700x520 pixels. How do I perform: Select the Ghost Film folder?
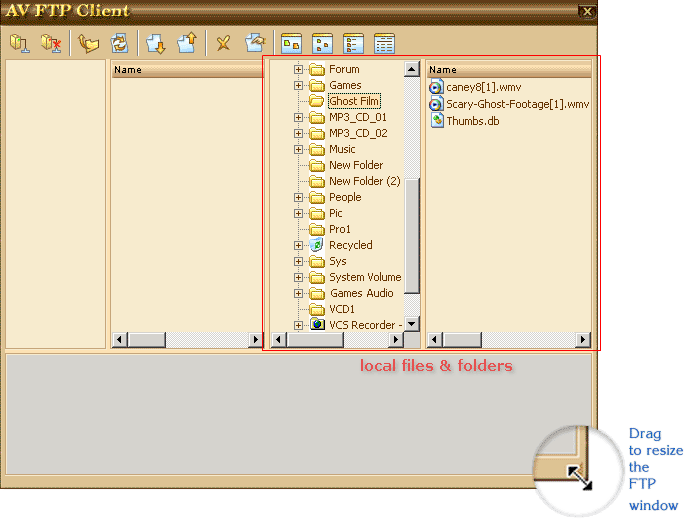354,101
